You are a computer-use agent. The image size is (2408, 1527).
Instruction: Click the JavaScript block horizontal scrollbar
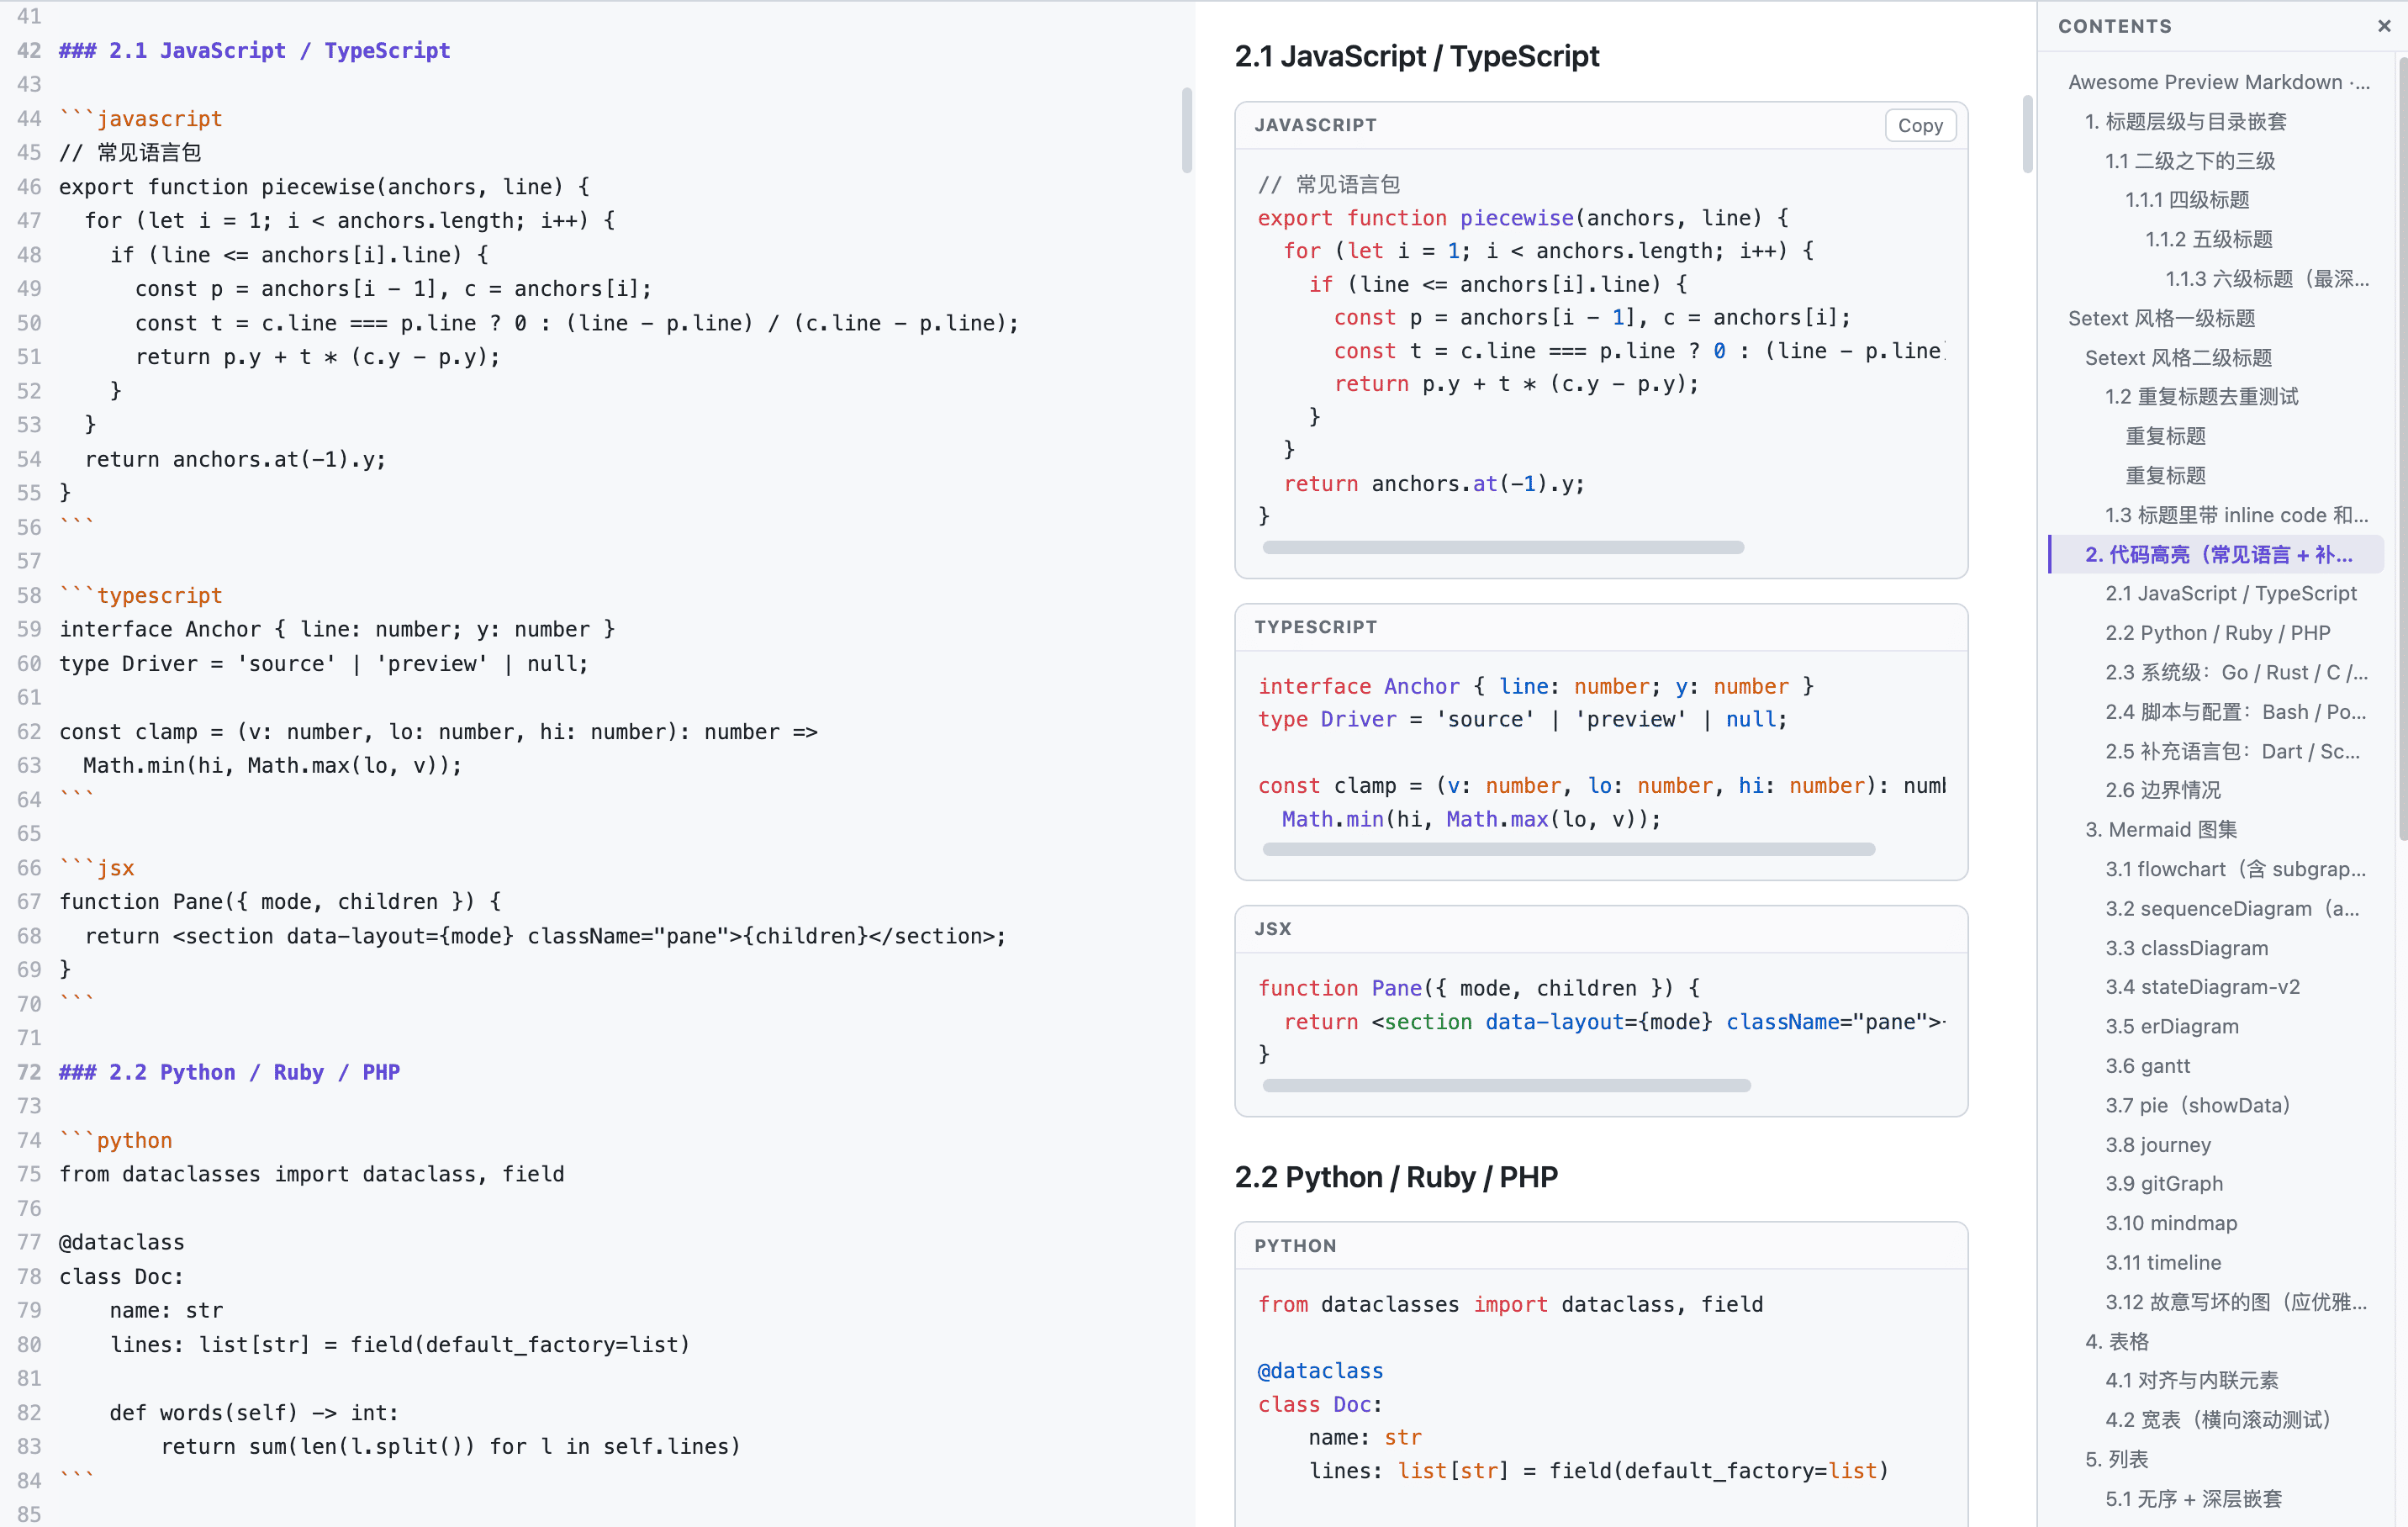pyautogui.click(x=1502, y=547)
